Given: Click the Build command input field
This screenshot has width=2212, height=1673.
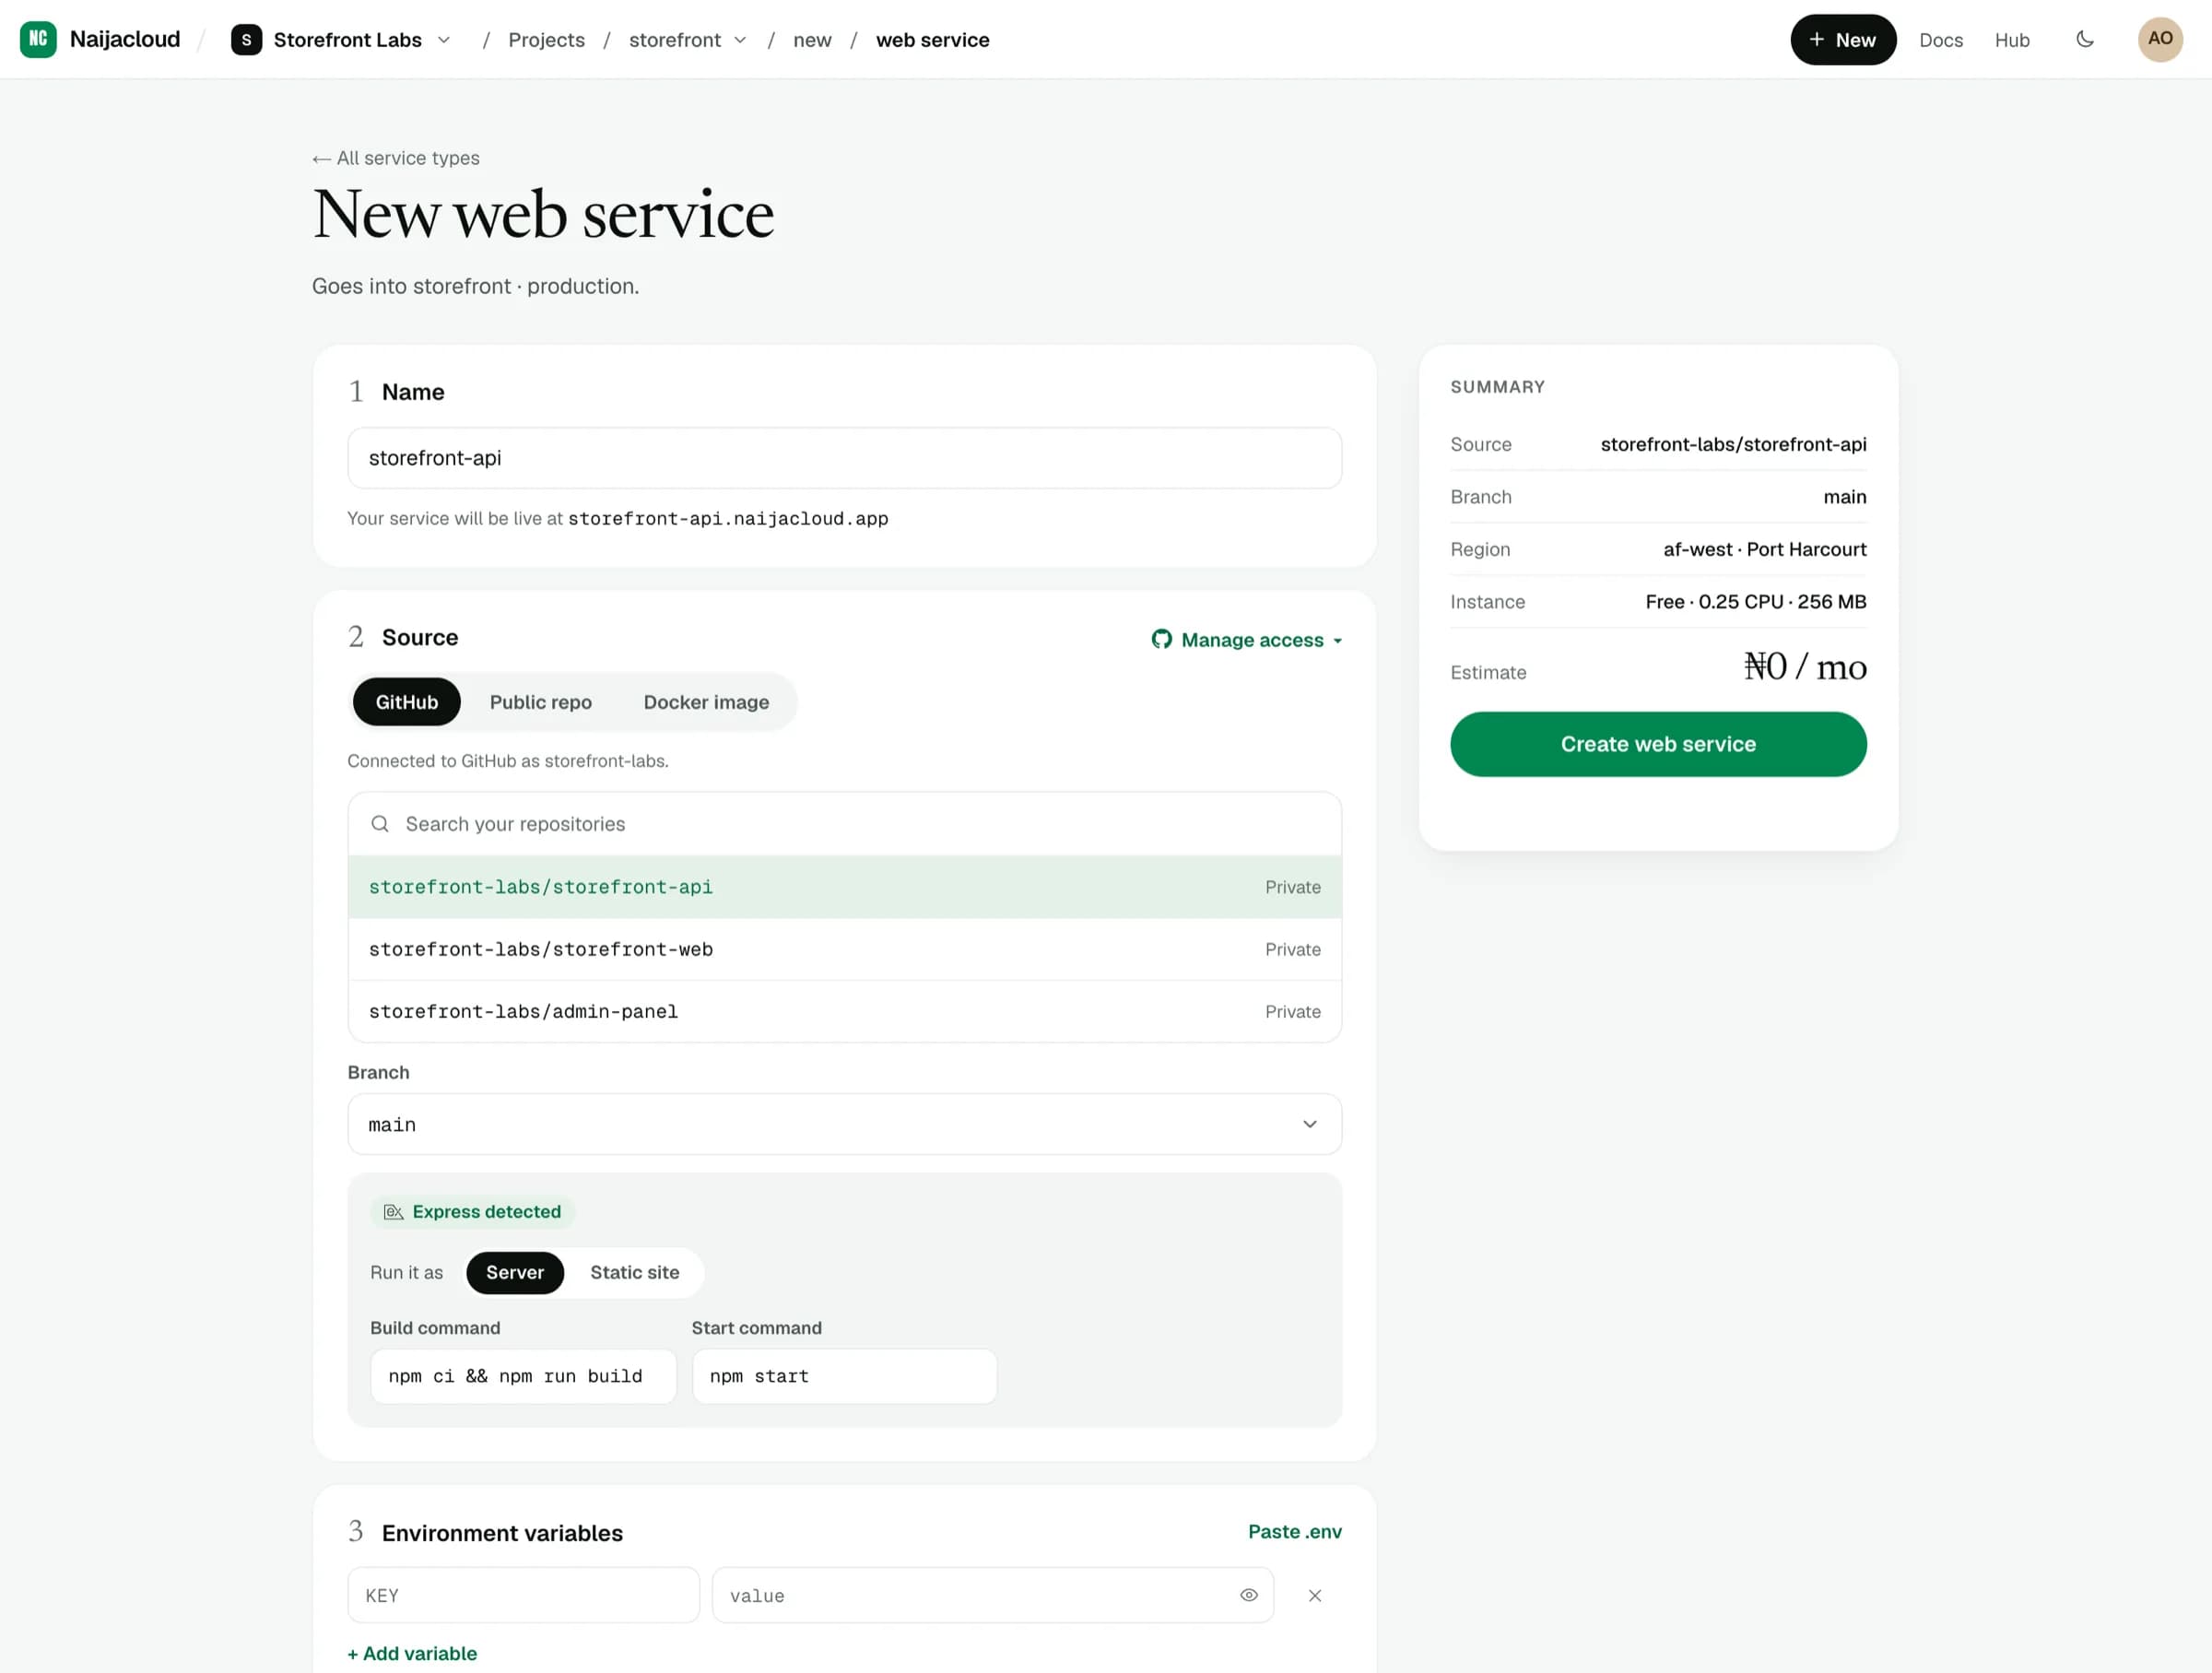Looking at the screenshot, I should tap(523, 1377).
